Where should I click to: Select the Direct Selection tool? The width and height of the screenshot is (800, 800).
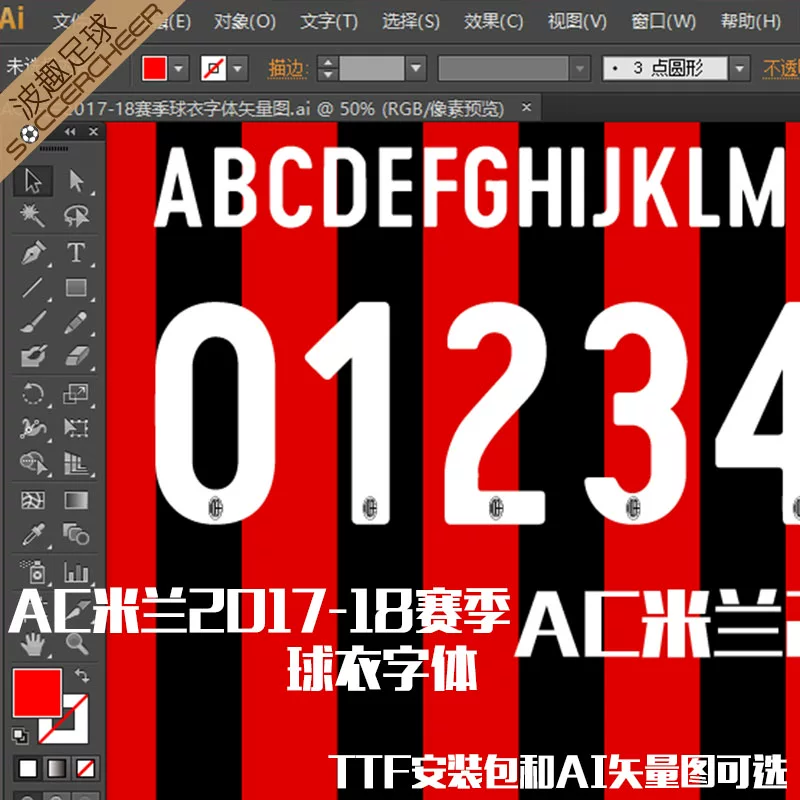[x=77, y=181]
